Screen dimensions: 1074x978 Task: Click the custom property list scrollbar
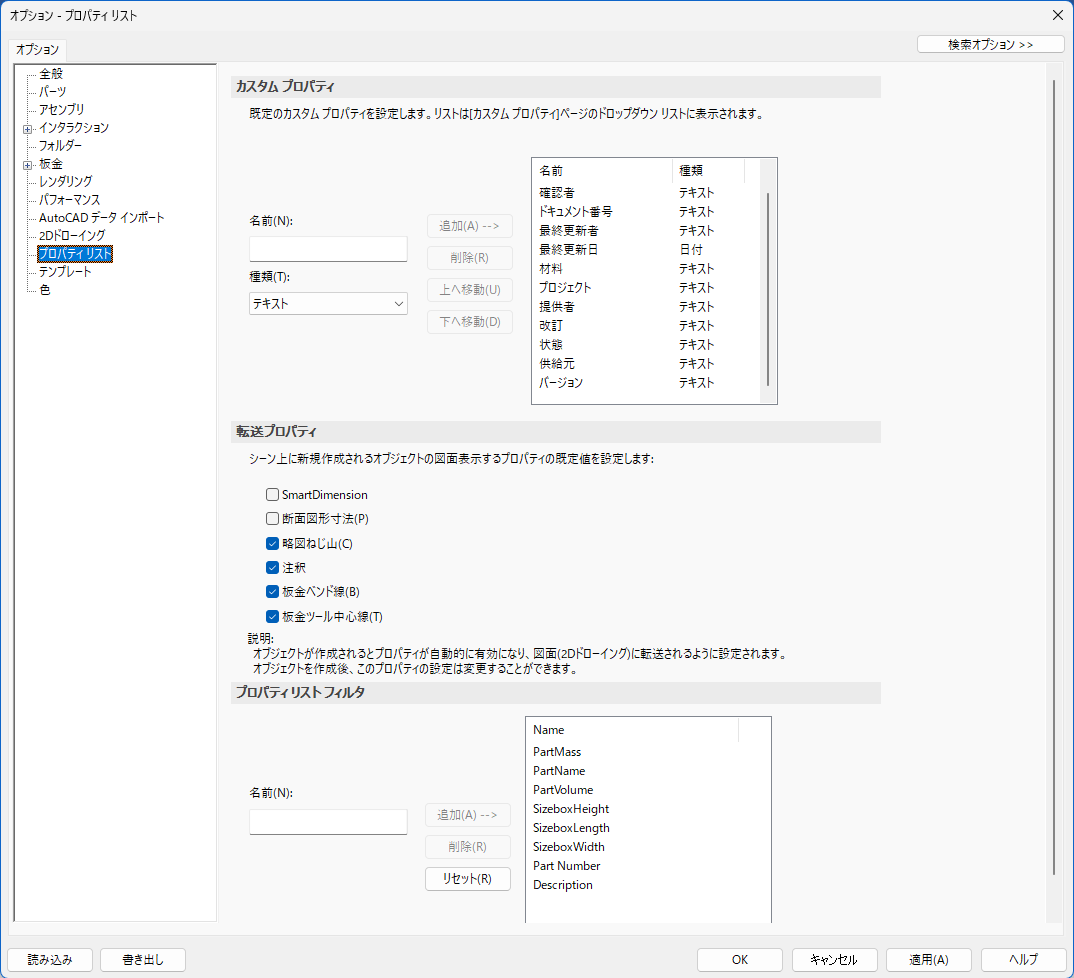coord(768,290)
